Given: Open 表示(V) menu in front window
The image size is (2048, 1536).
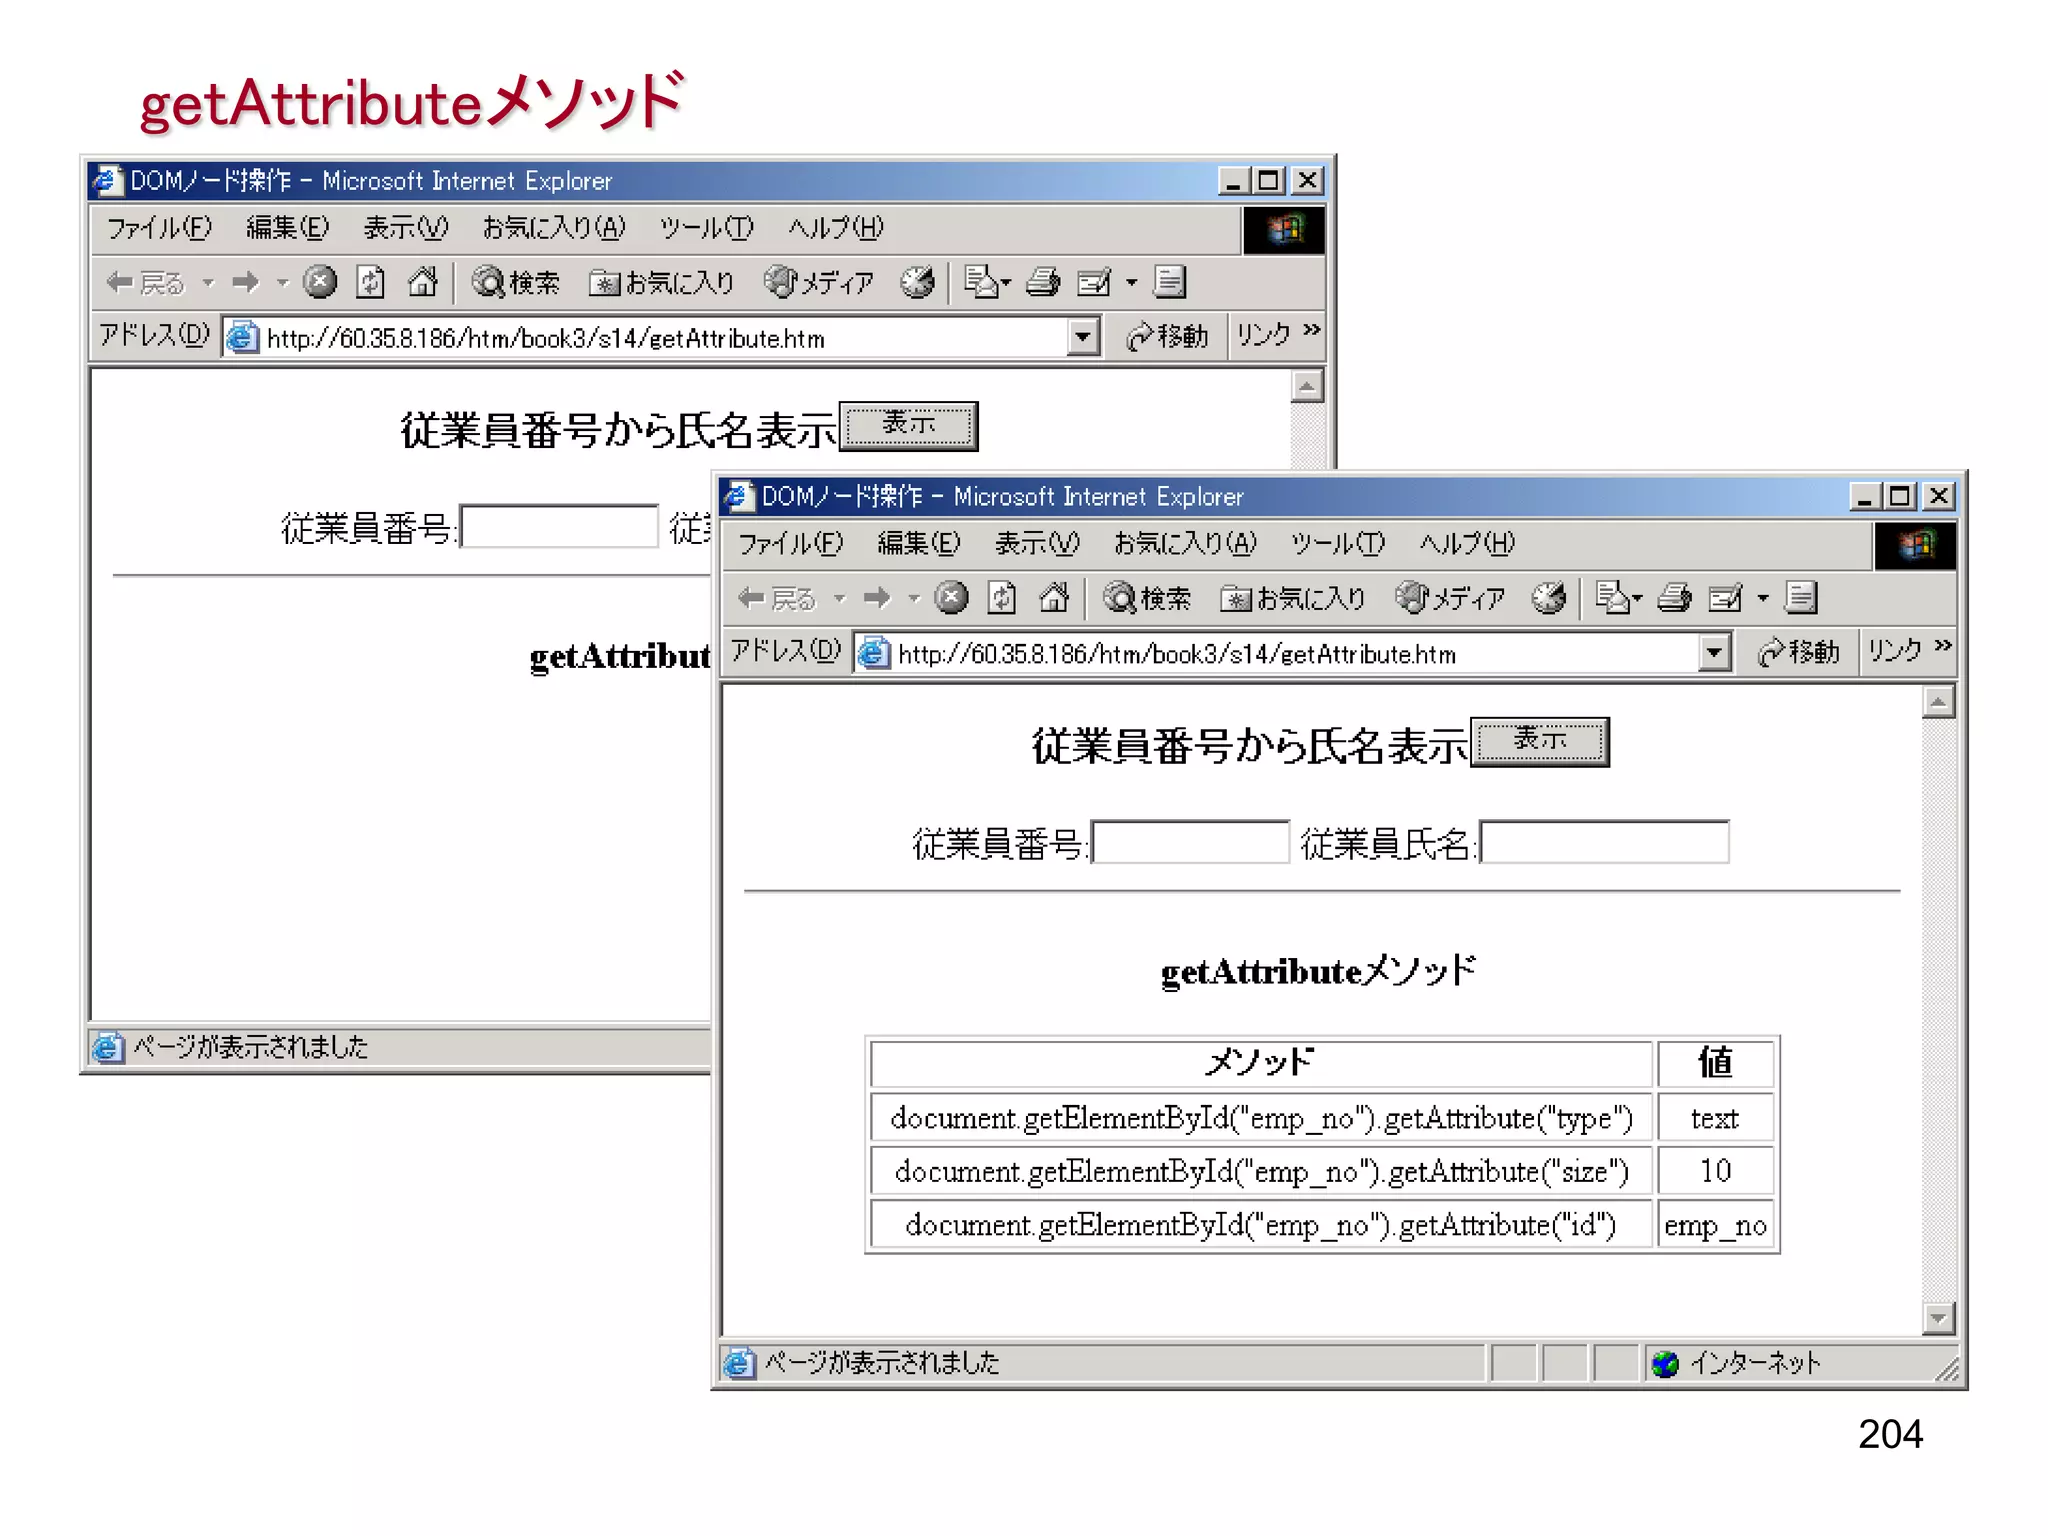Looking at the screenshot, I should click(x=1036, y=543).
